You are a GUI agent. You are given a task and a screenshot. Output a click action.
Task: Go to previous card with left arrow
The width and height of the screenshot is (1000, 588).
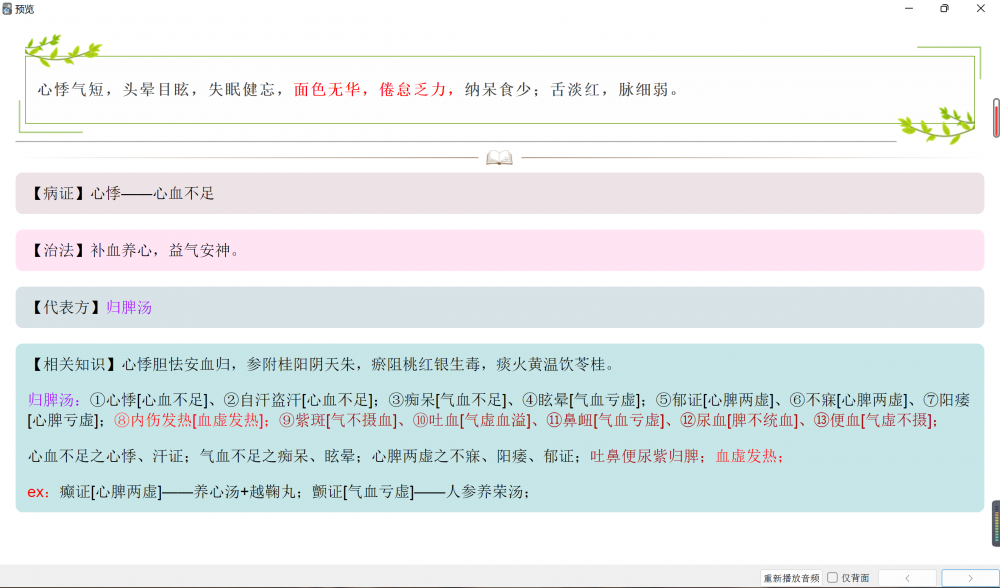(x=907, y=578)
